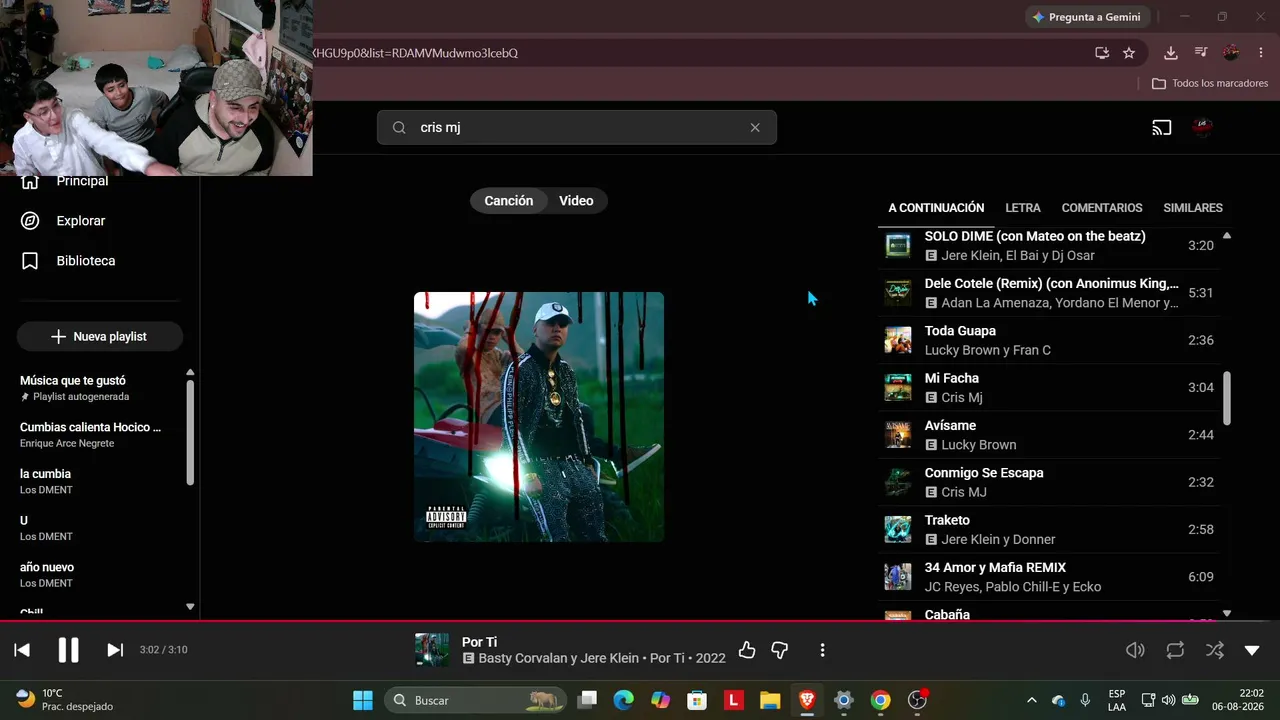Mute the player volume
Viewport: 1280px width, 720px height.
pos(1135,650)
